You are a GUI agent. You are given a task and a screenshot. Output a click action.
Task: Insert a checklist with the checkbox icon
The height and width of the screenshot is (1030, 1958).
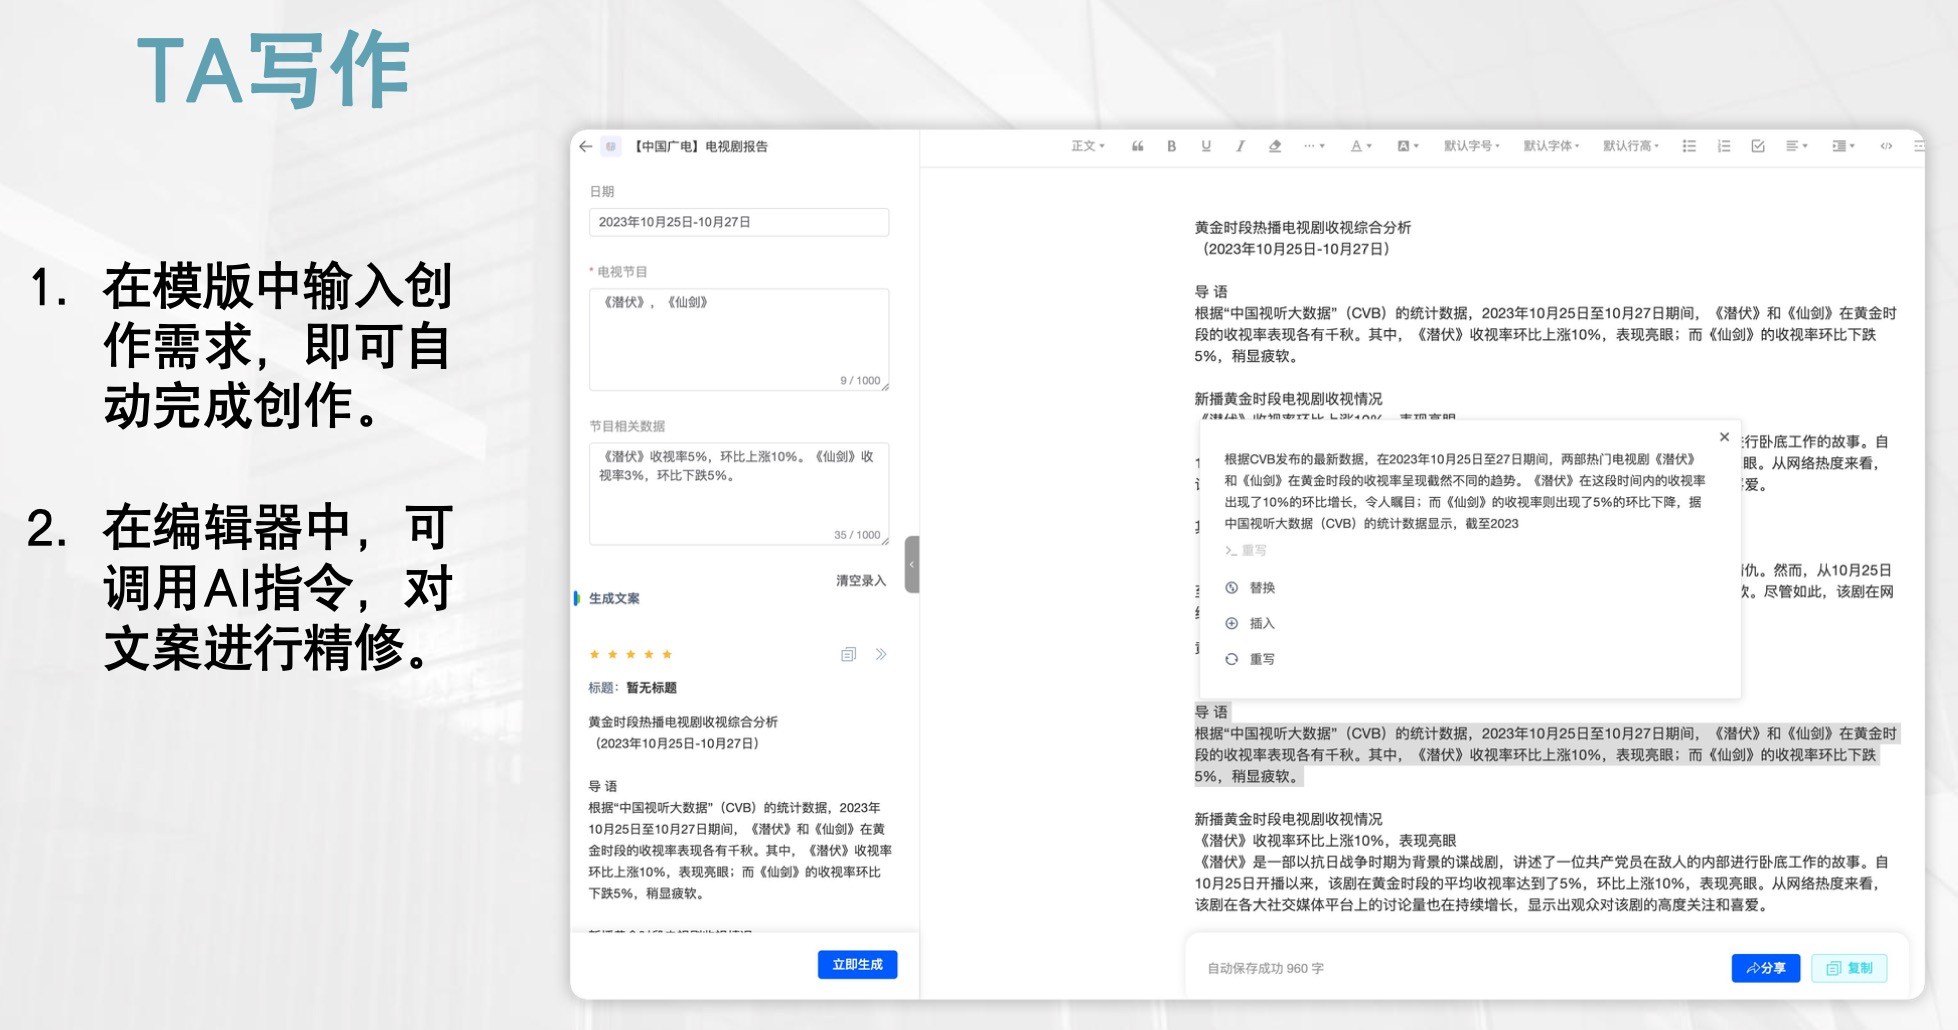pyautogui.click(x=1758, y=146)
